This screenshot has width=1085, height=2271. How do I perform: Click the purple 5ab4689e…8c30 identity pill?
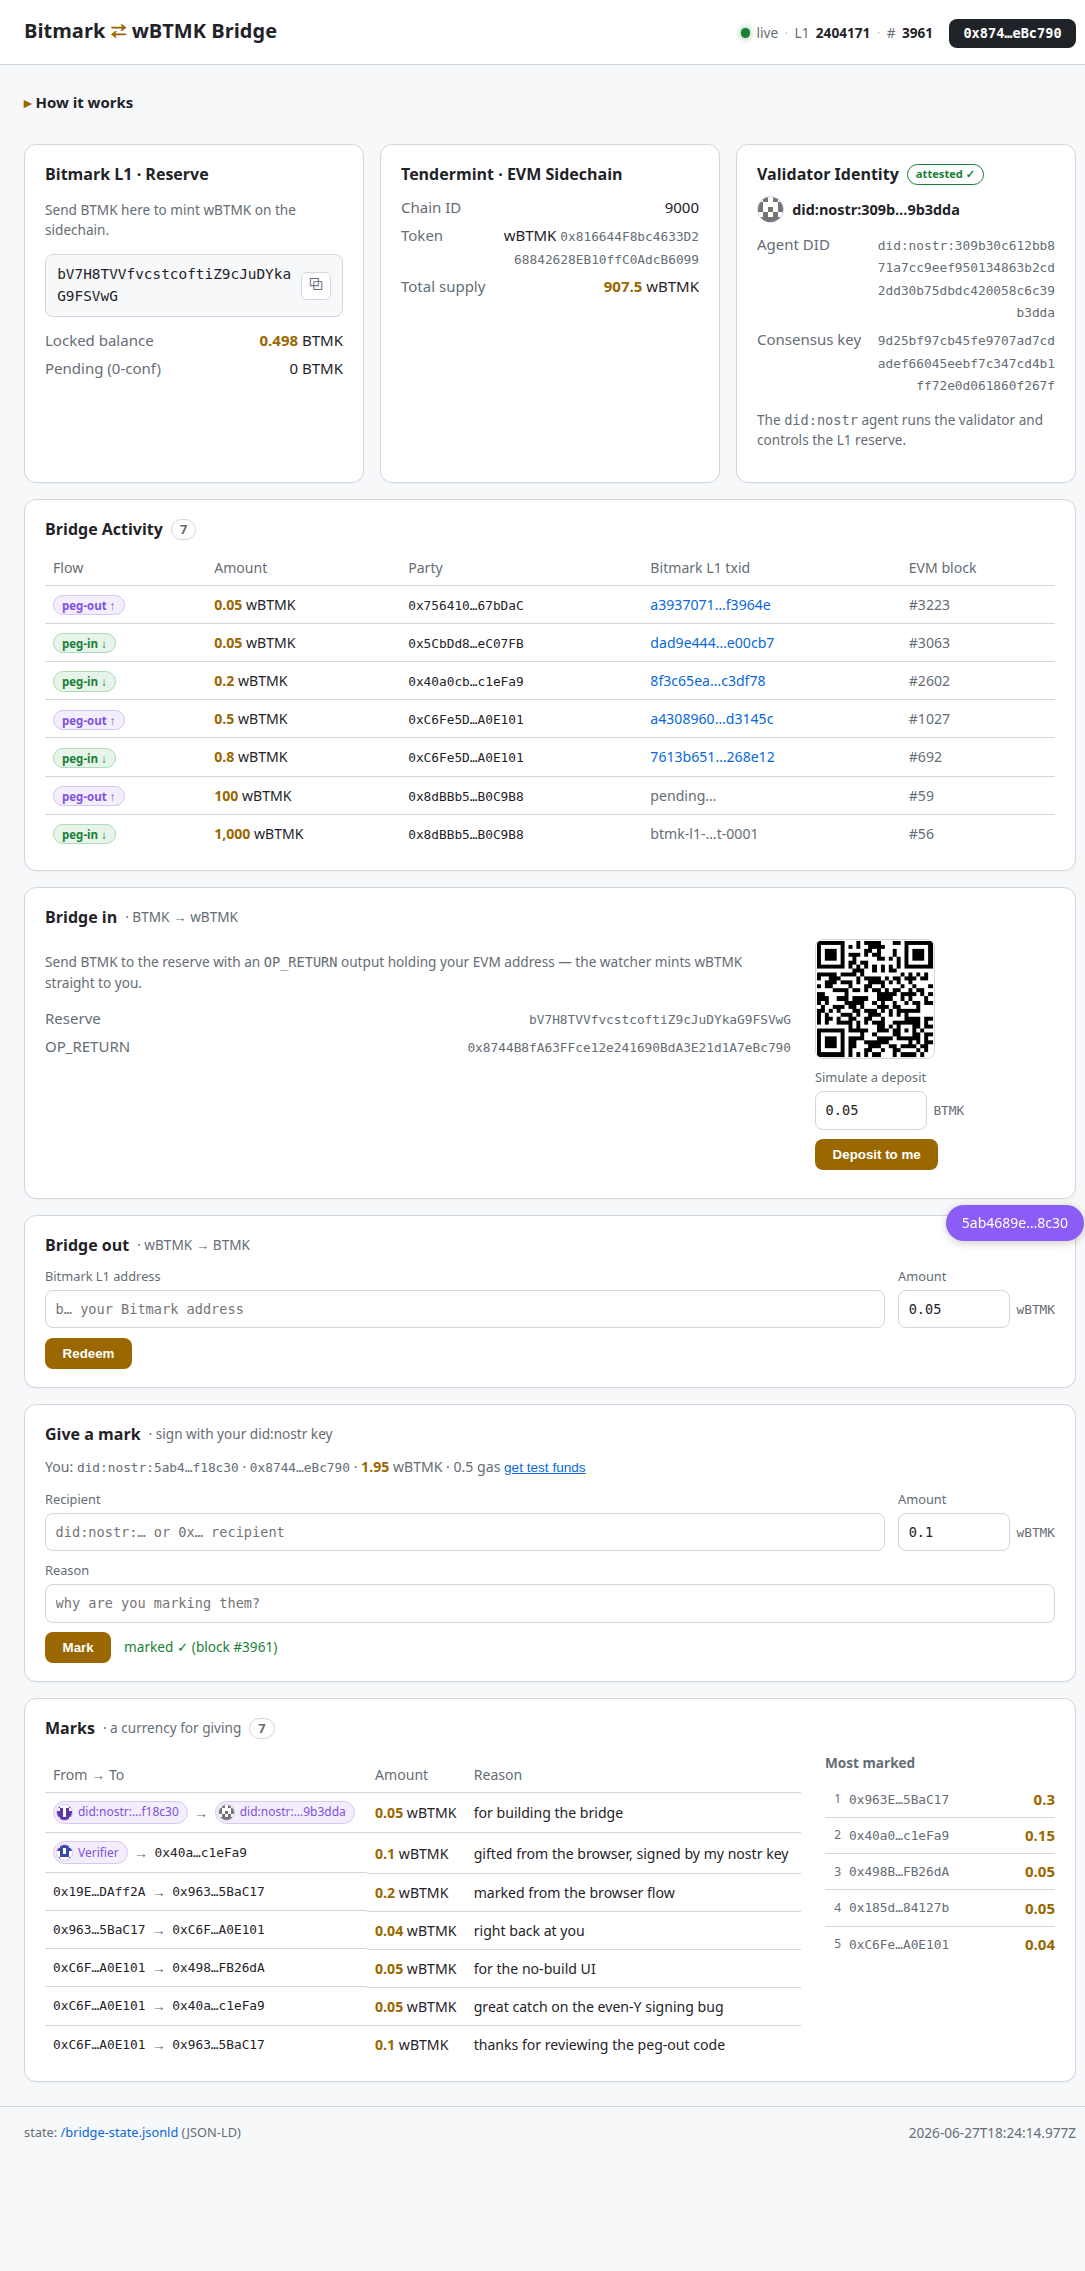pyautogui.click(x=1014, y=1223)
